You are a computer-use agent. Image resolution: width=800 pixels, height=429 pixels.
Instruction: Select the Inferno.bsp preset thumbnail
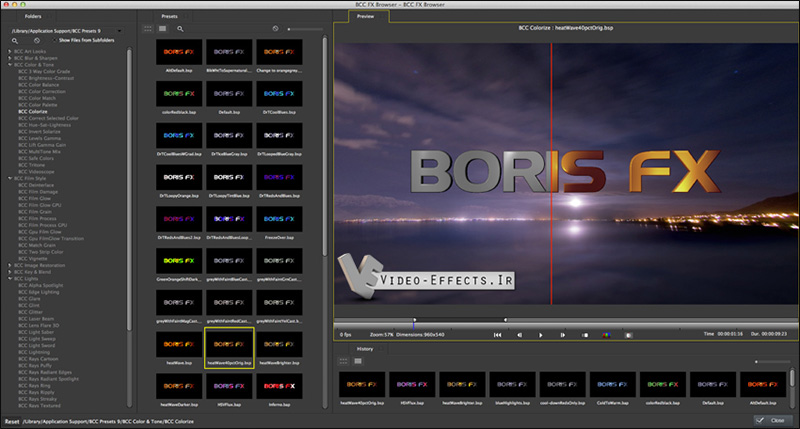[x=279, y=386]
